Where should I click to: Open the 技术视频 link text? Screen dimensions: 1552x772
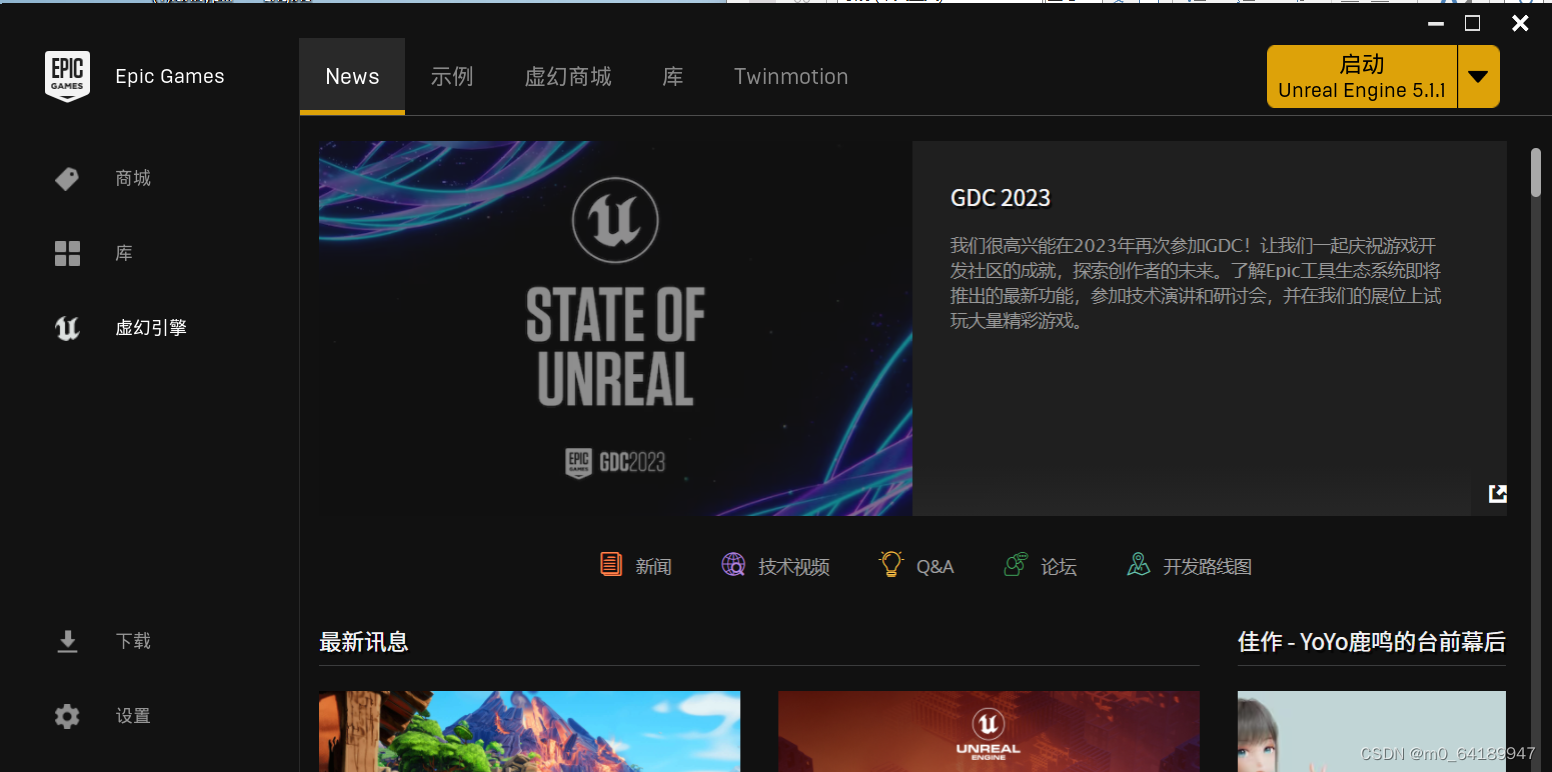pos(794,567)
